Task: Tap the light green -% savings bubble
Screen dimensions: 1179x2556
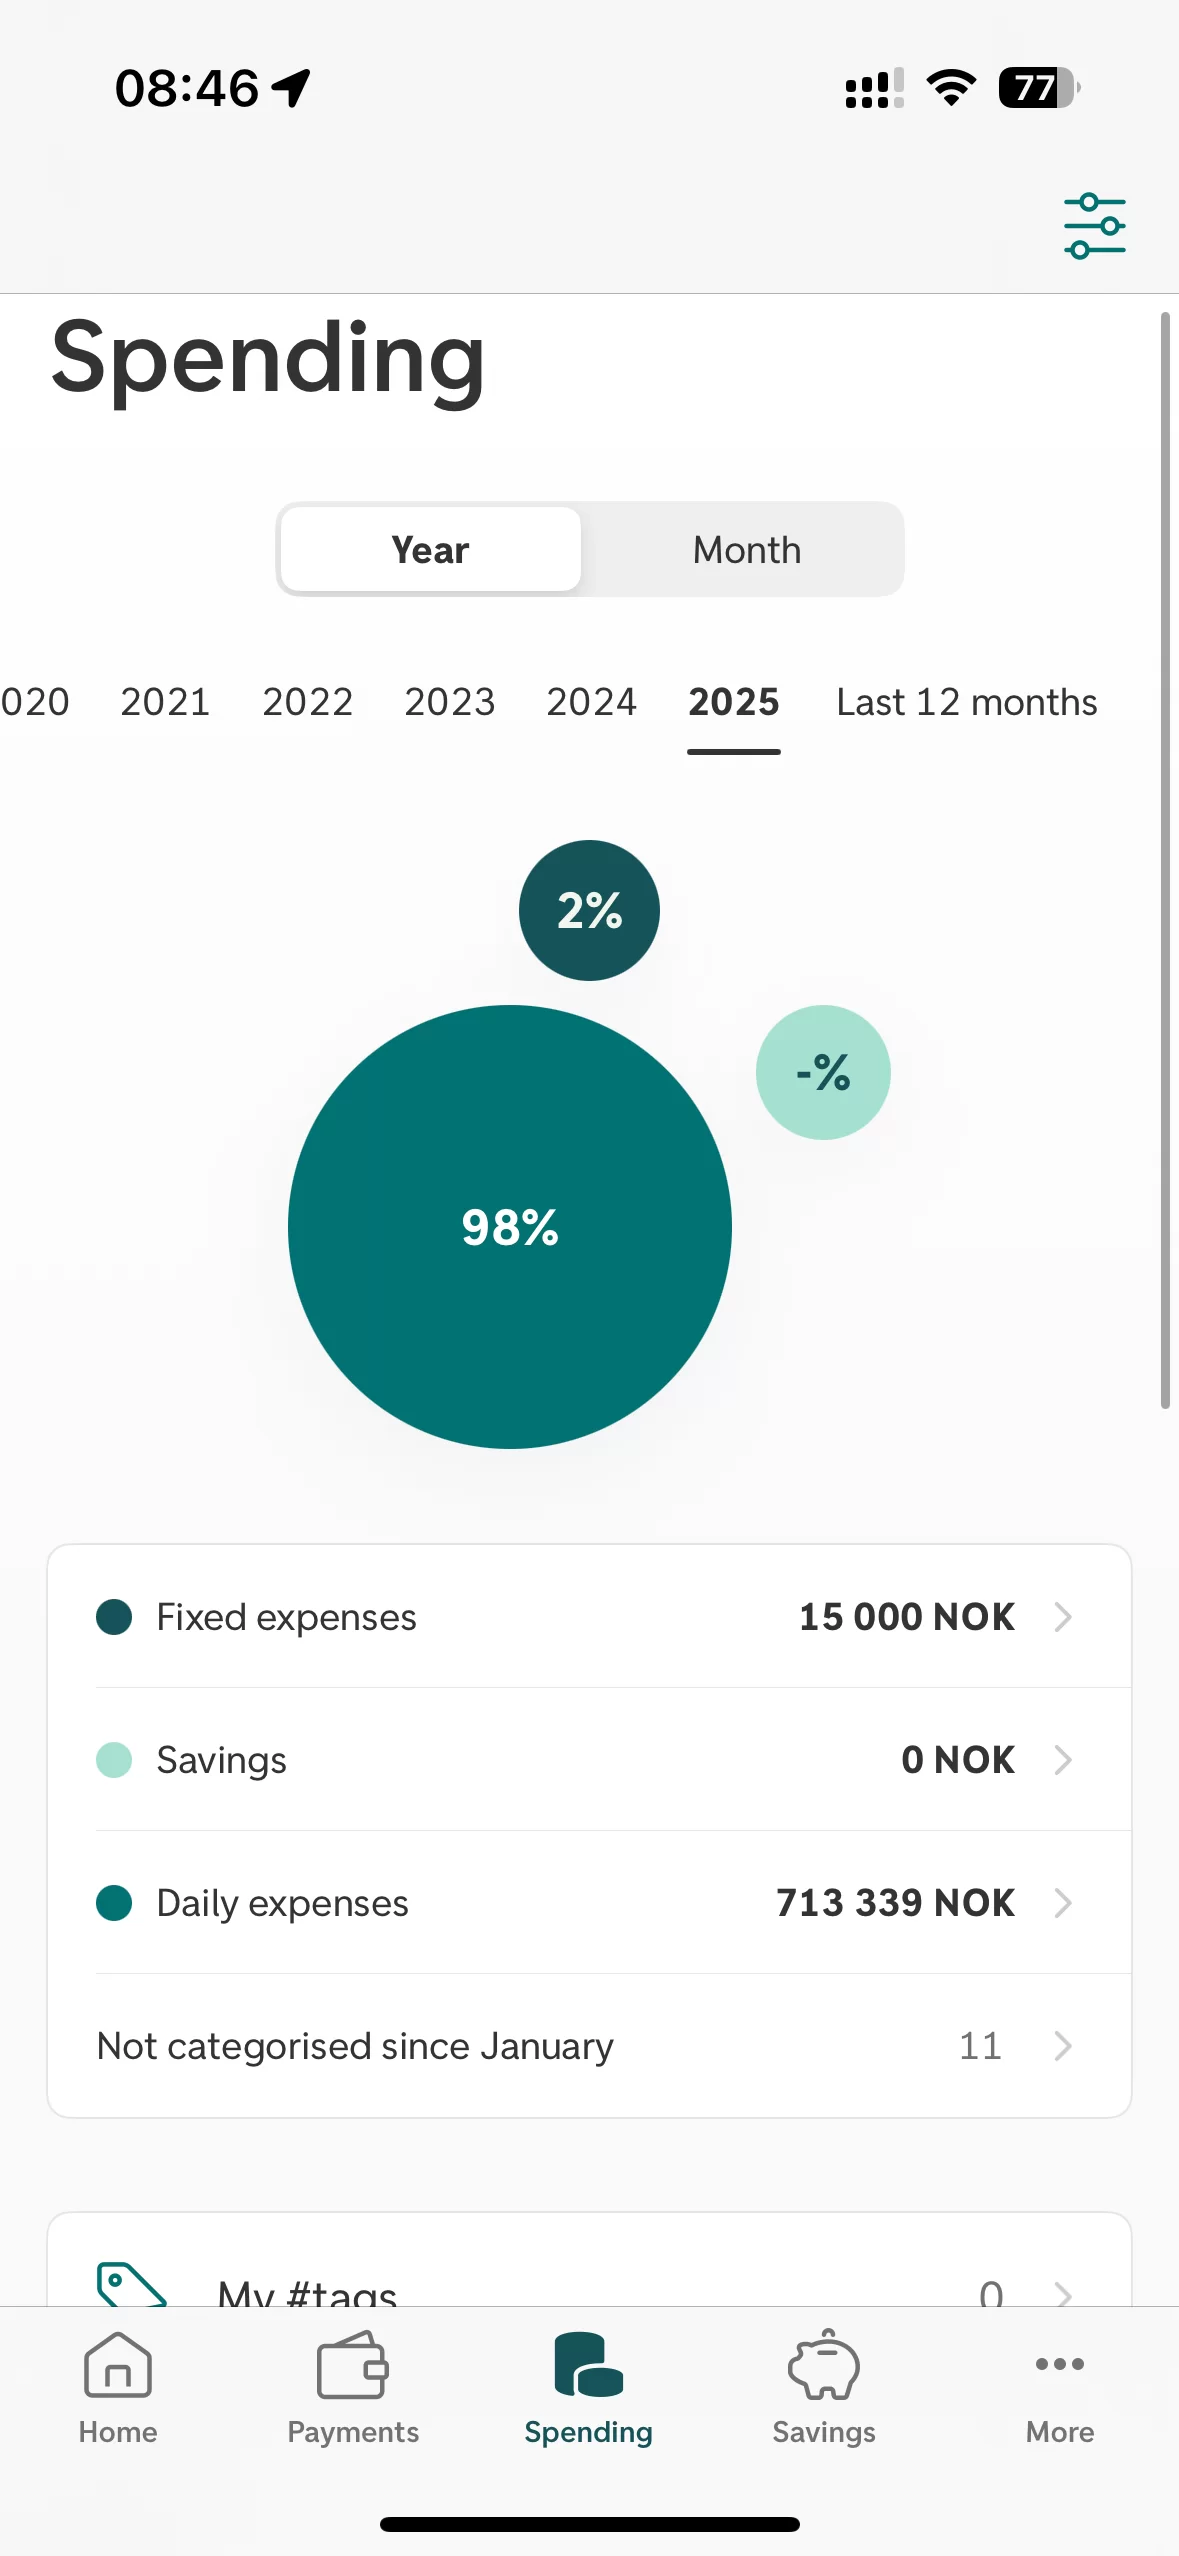Action: pos(823,1072)
